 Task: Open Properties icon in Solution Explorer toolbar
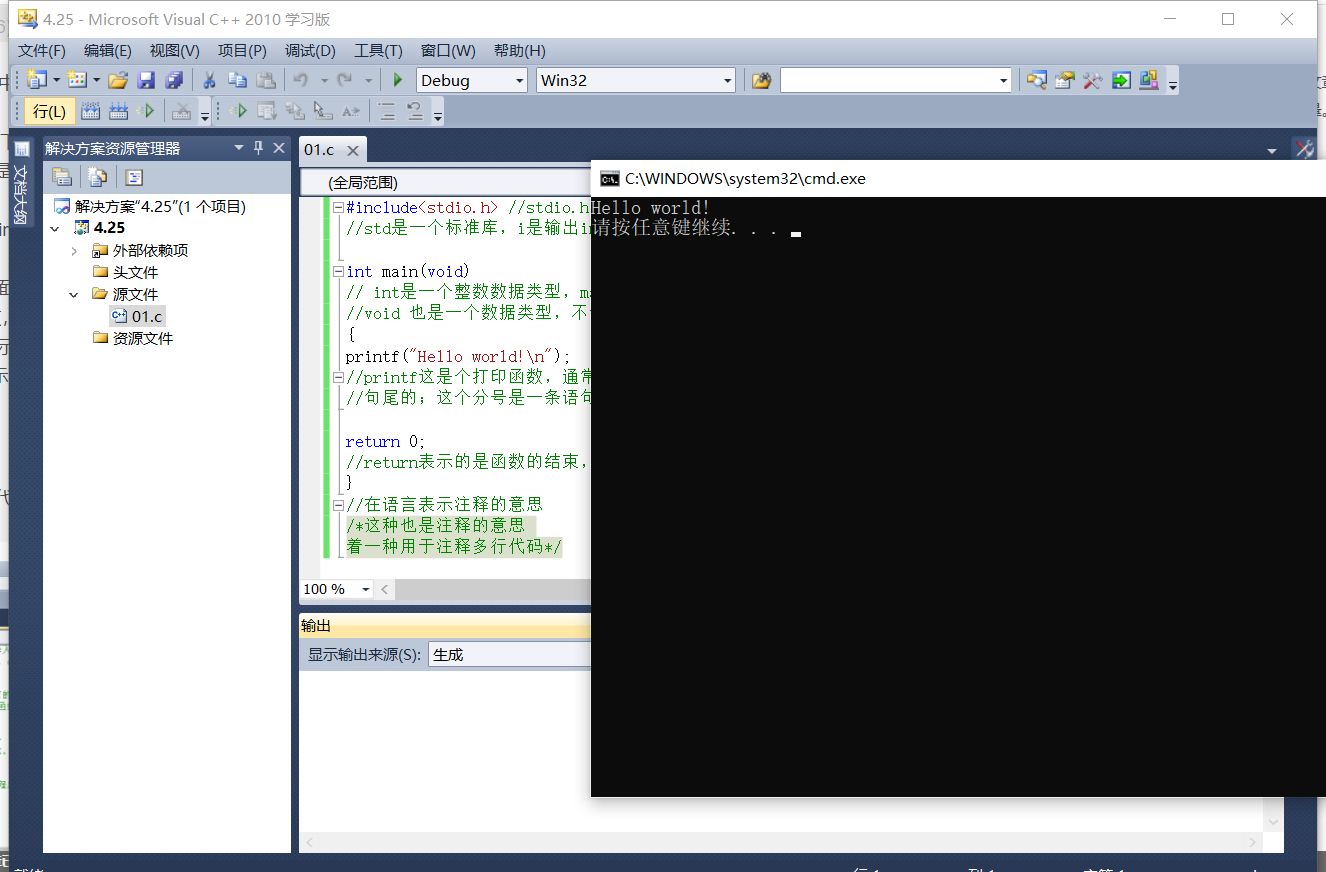61,176
